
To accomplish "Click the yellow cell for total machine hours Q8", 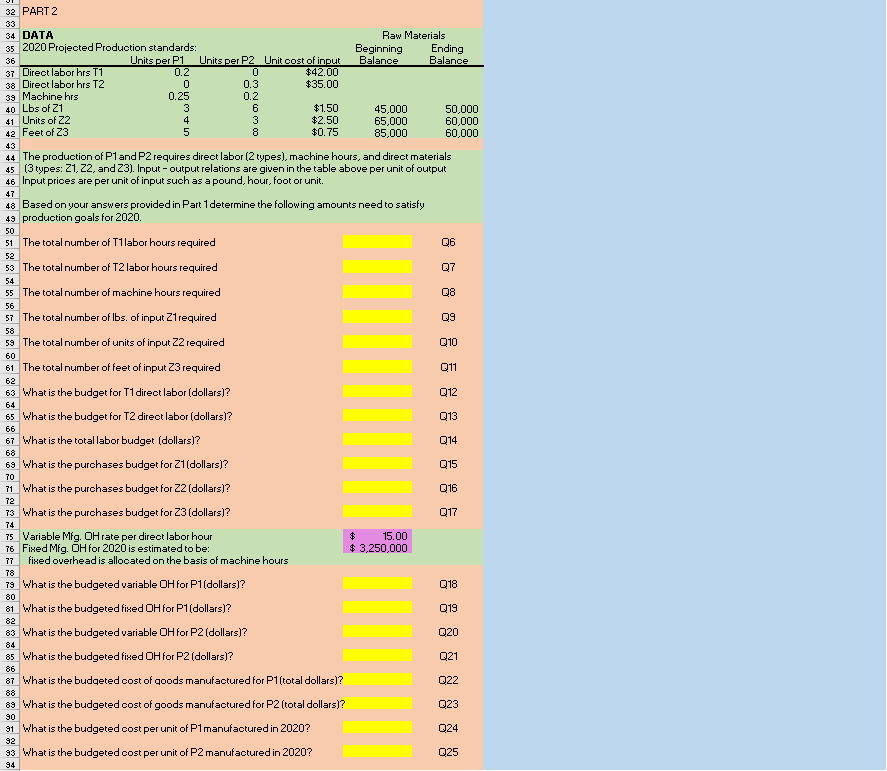I will coord(378,290).
